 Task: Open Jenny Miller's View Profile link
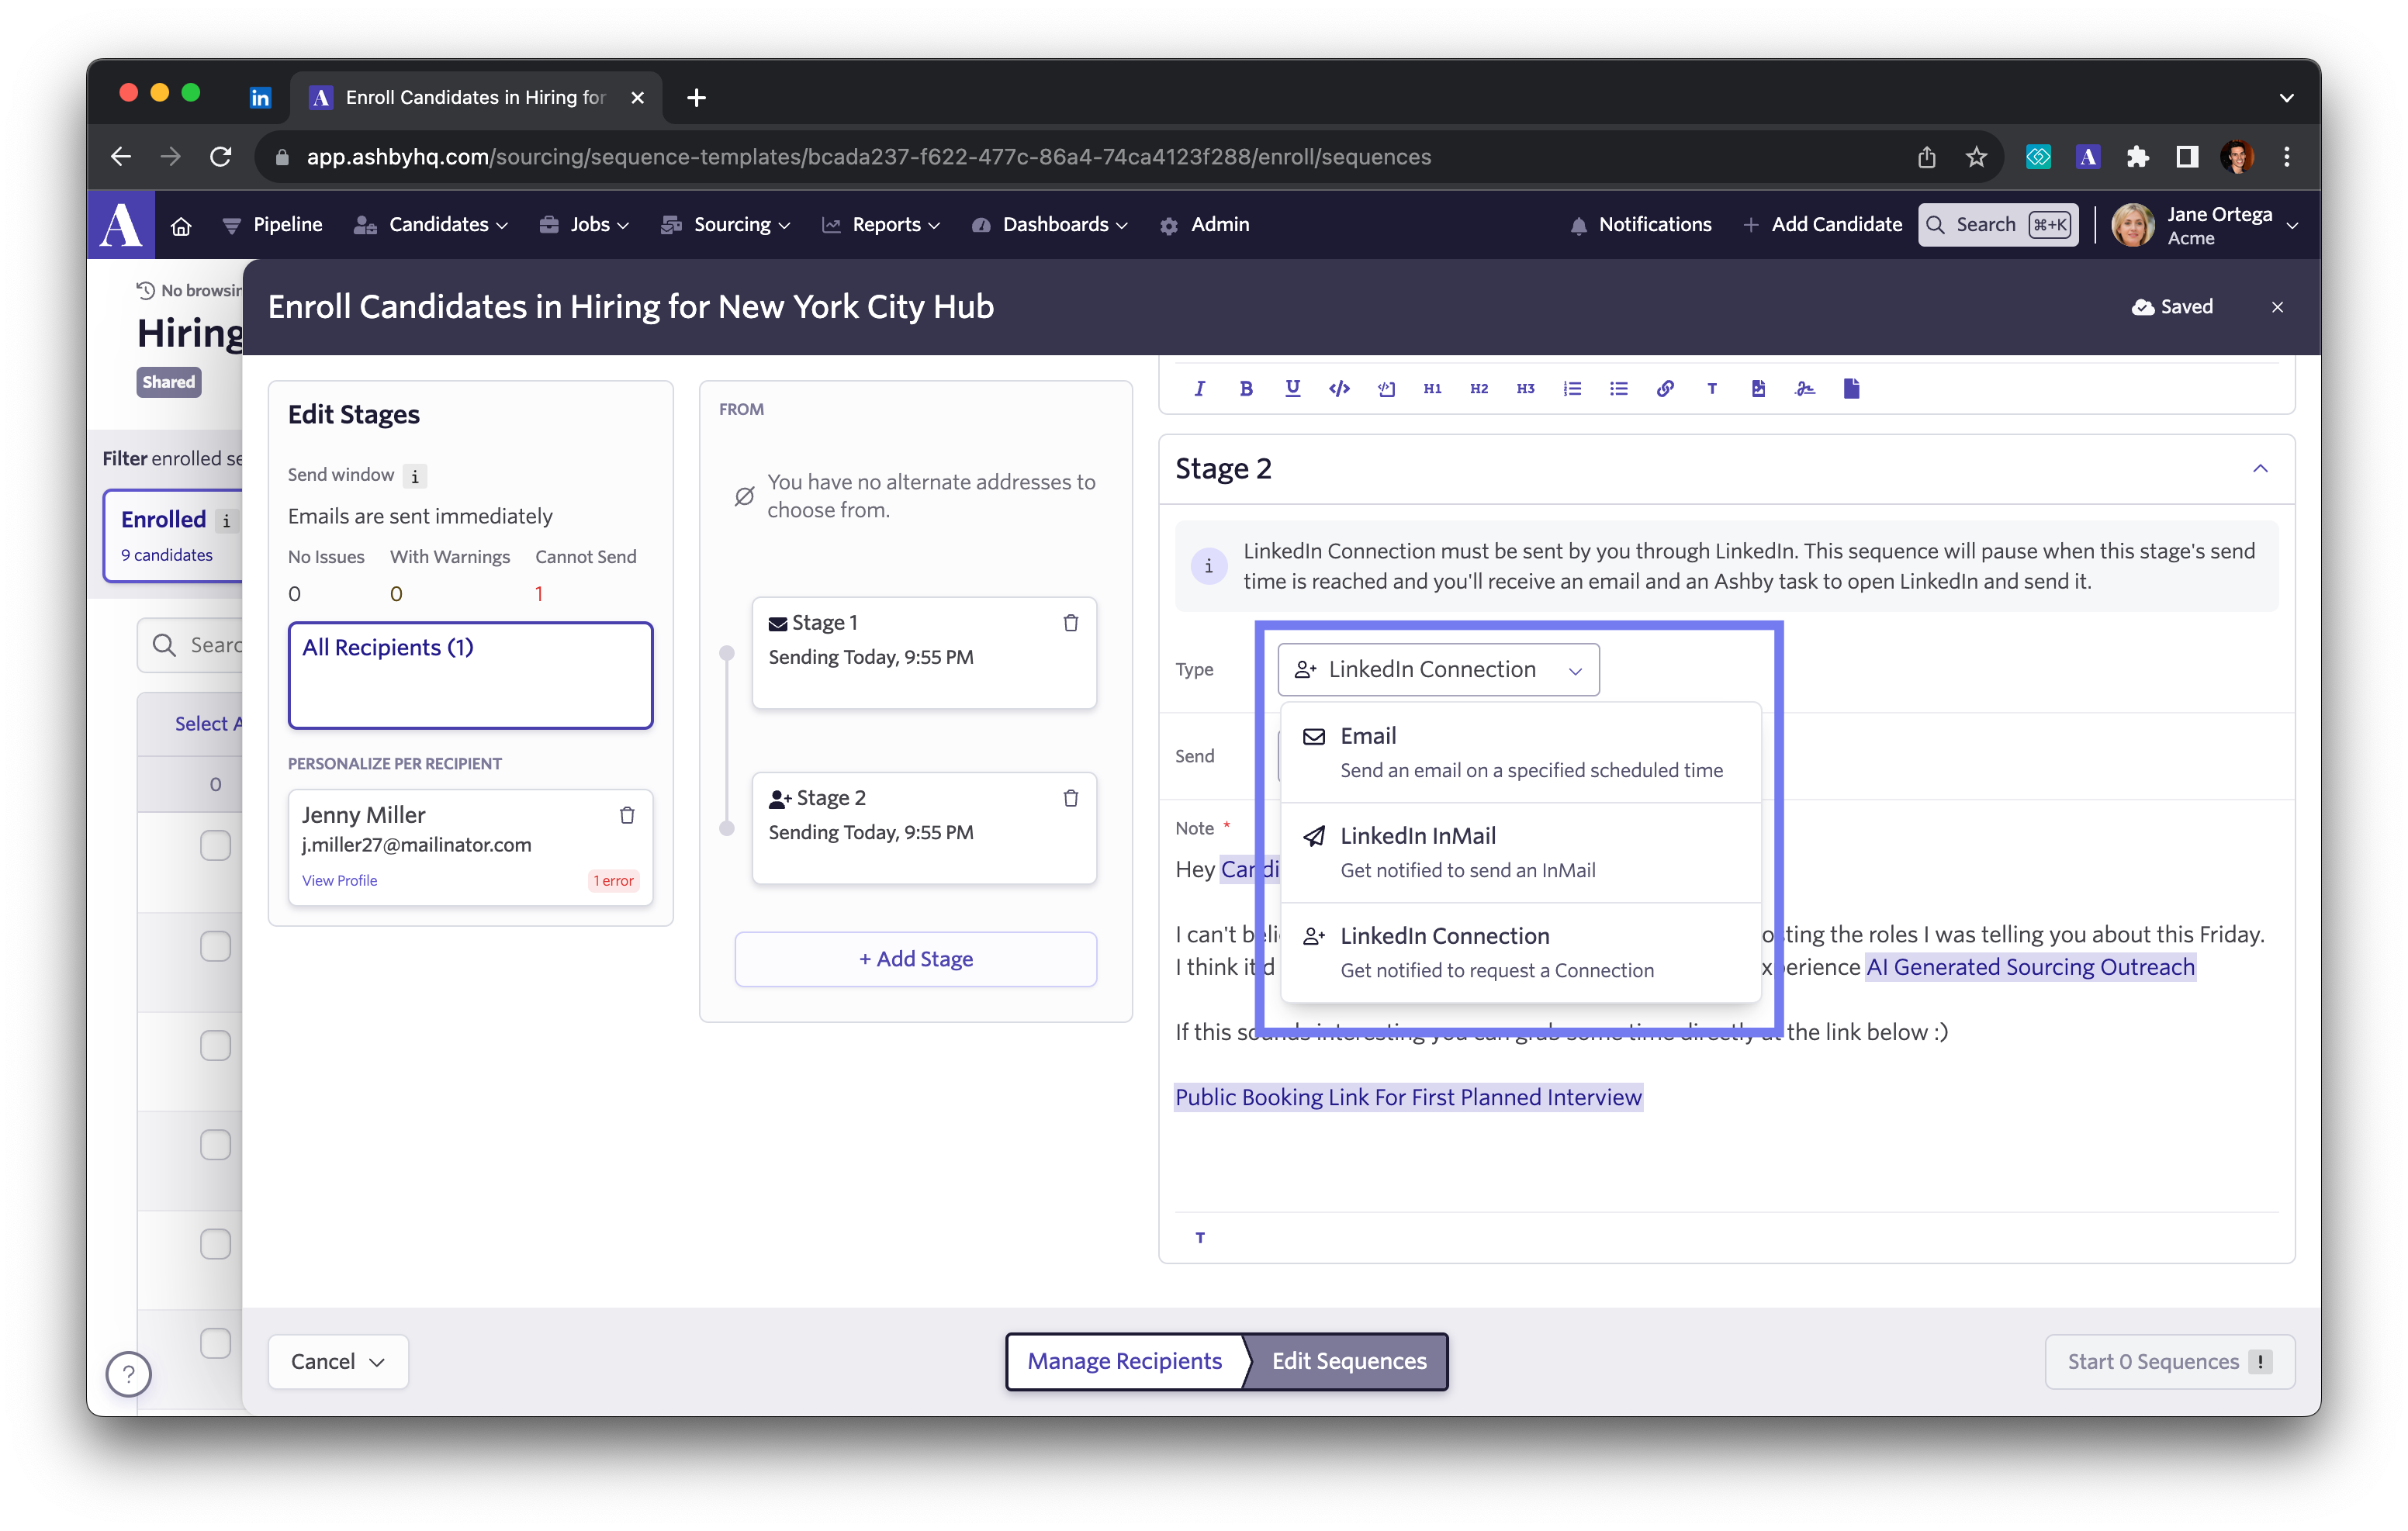339,880
